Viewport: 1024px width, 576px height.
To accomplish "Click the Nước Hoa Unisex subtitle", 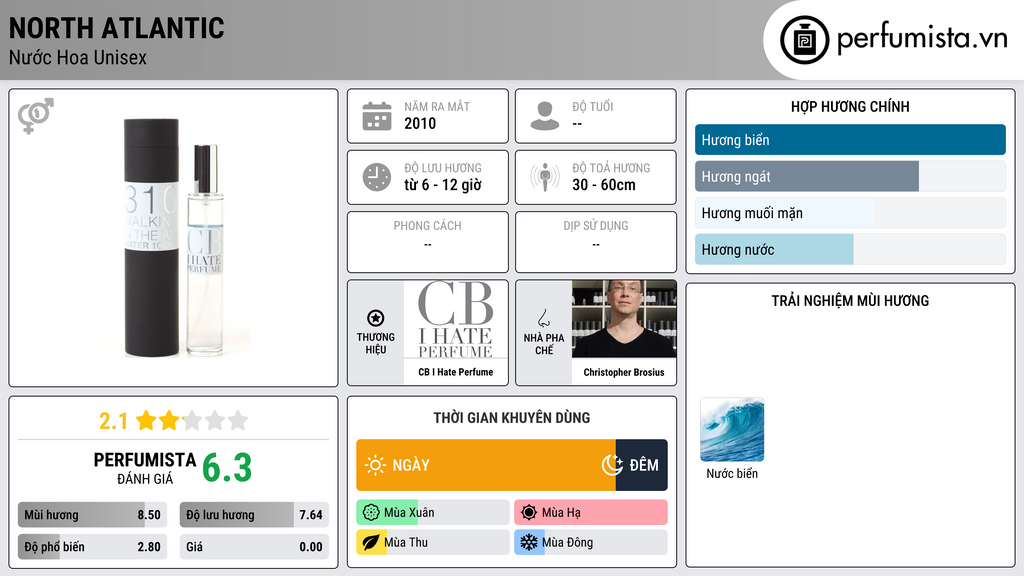I will (78, 57).
